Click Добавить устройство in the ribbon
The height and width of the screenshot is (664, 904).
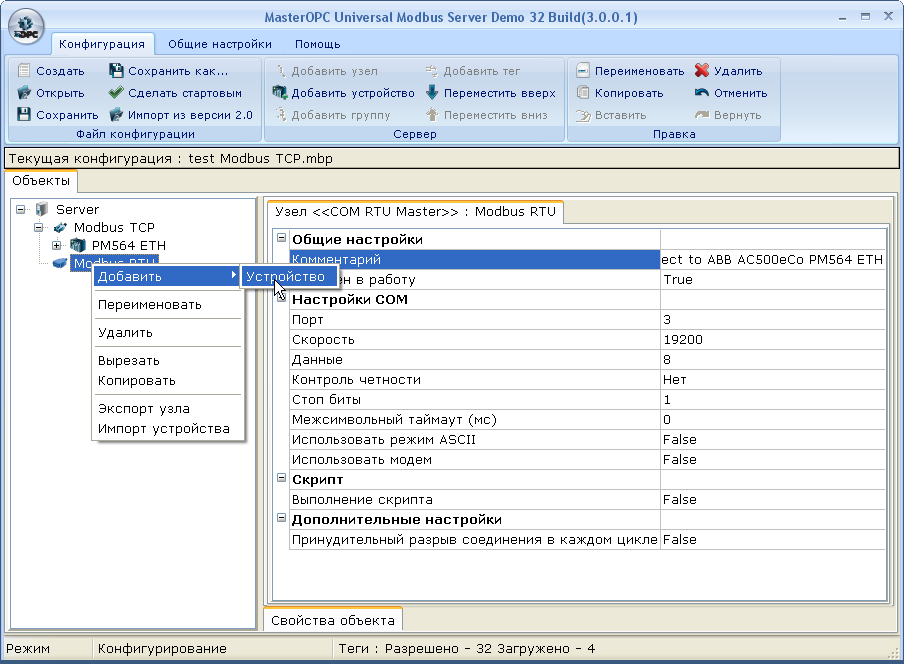click(343, 93)
